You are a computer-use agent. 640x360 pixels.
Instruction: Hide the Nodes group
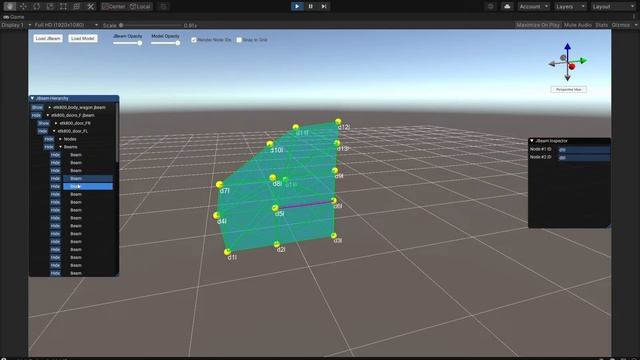pyautogui.click(x=49, y=139)
